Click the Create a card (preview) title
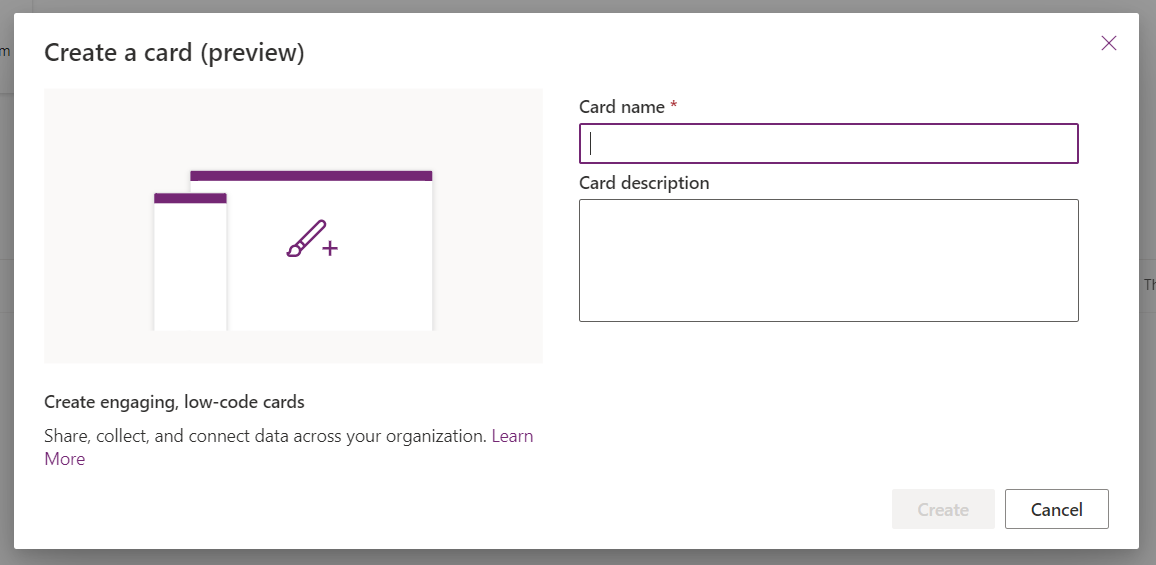The height and width of the screenshot is (565, 1156). [174, 52]
